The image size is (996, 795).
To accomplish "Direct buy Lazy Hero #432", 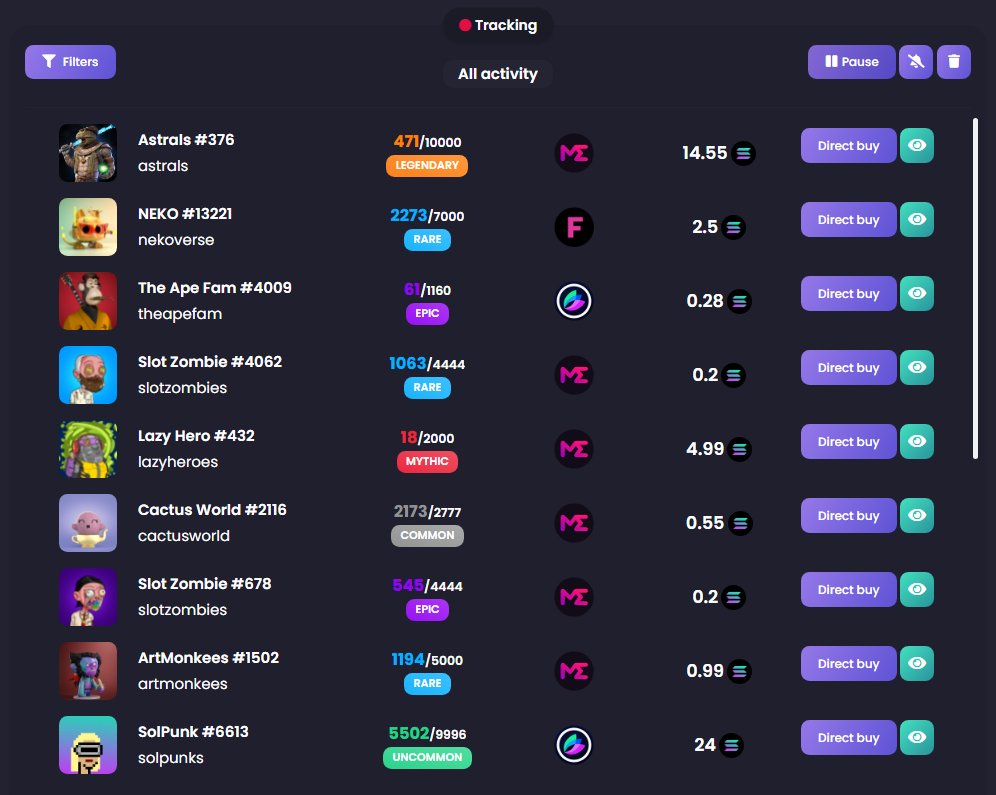I will [x=848, y=441].
